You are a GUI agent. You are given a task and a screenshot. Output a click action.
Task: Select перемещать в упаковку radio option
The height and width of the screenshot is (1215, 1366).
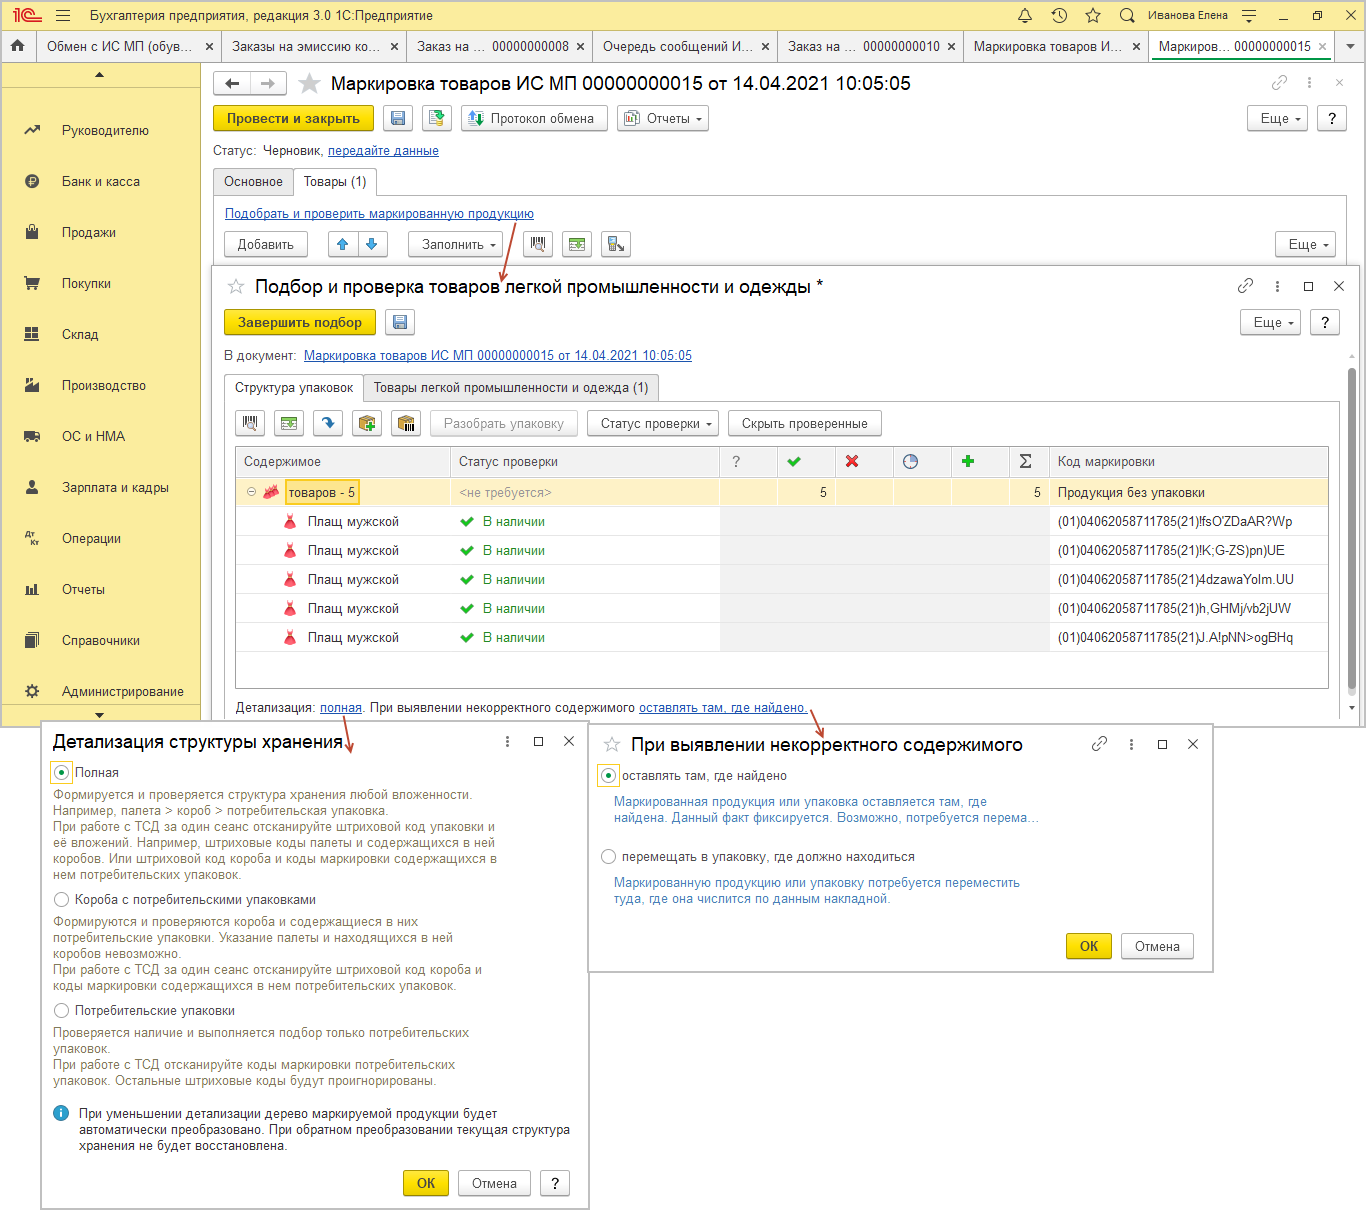coord(608,856)
